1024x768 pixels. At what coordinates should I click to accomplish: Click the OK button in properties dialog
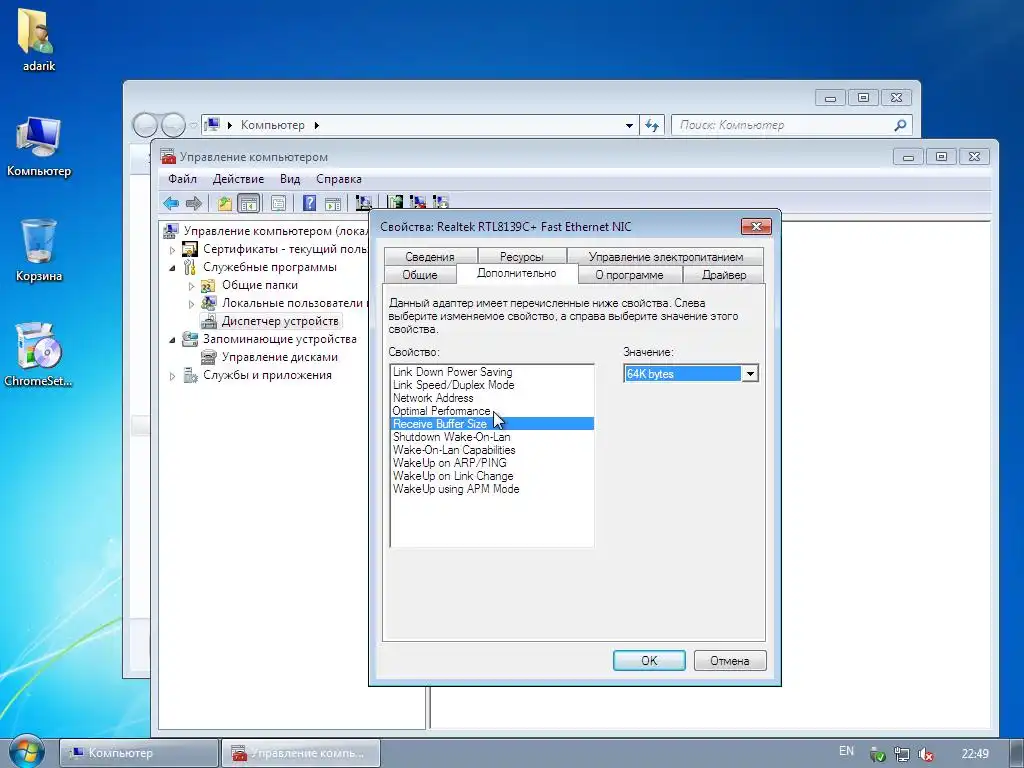[x=649, y=660]
